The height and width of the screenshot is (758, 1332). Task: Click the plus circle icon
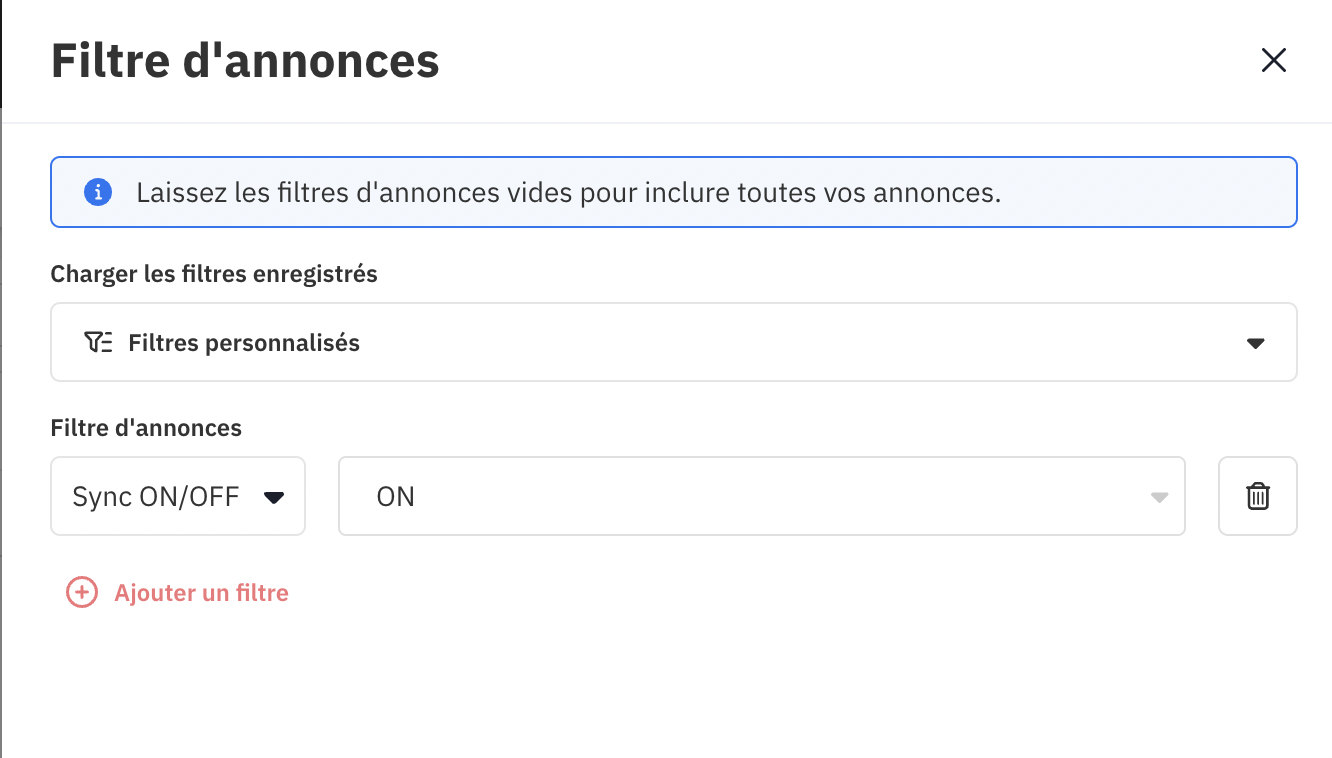(81, 593)
